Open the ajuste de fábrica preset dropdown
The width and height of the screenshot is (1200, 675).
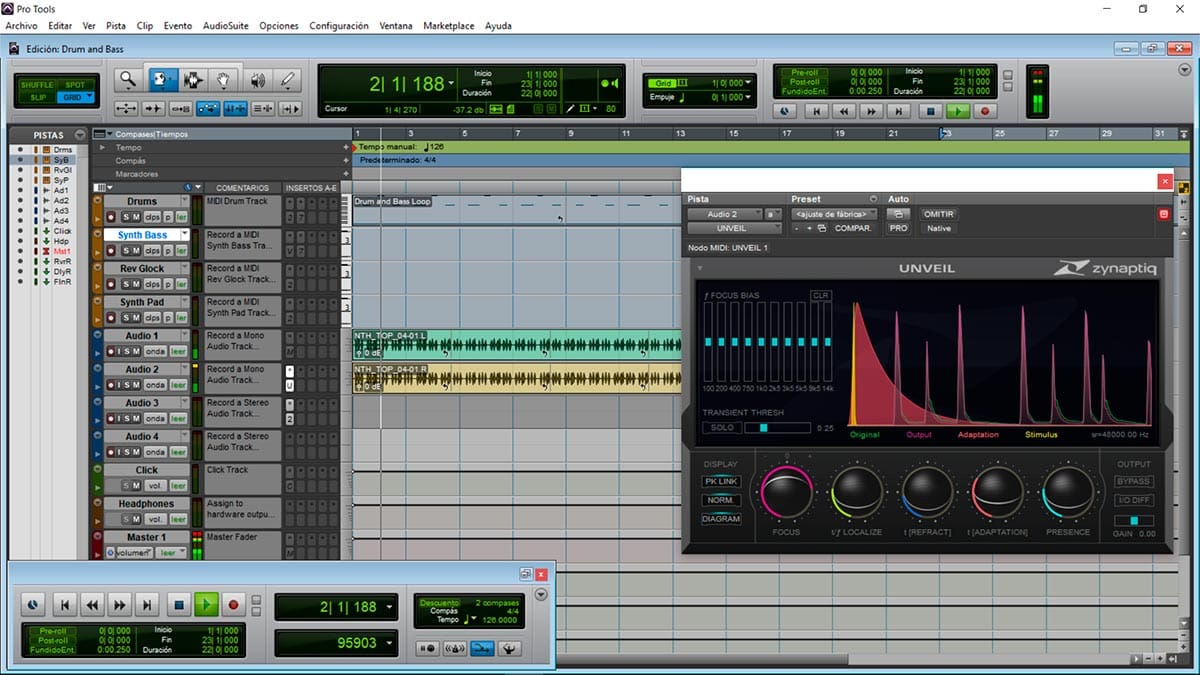tap(834, 214)
